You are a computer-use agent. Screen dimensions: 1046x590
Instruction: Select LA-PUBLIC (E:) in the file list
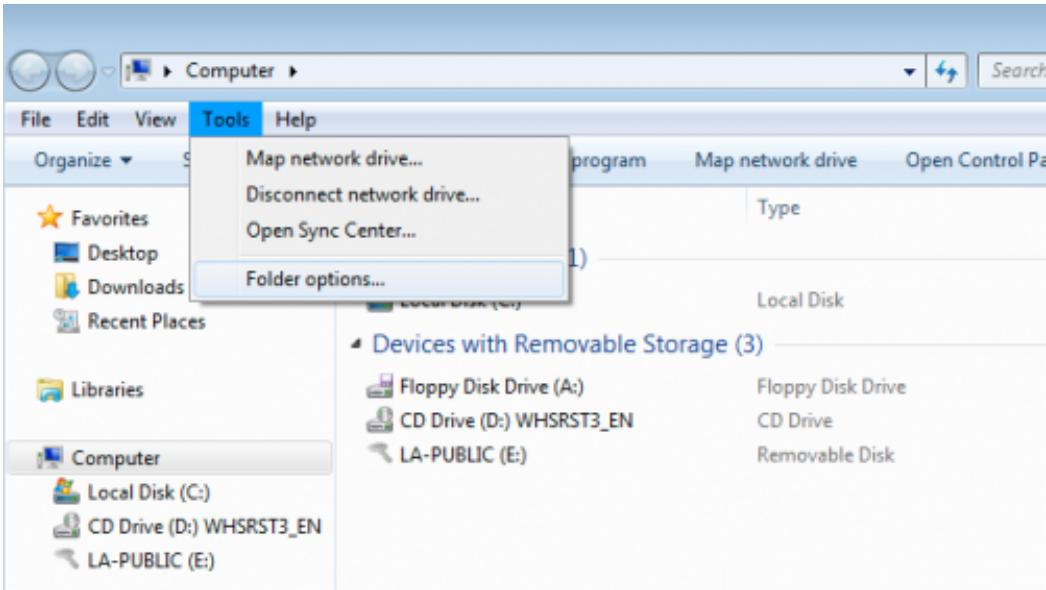tap(463, 455)
